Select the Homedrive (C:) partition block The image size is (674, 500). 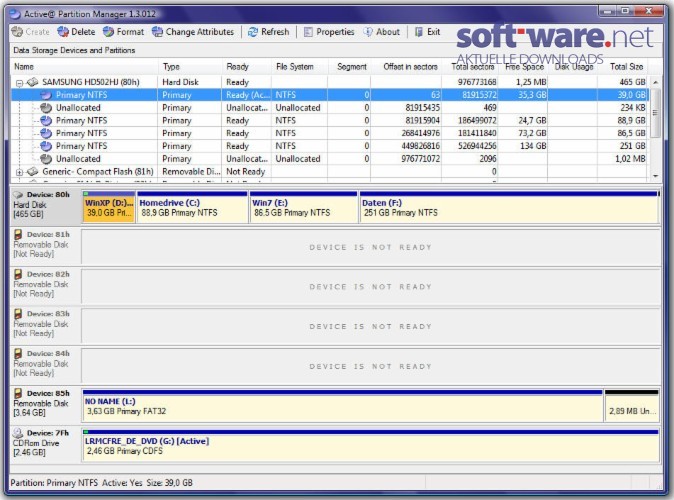tap(192, 207)
